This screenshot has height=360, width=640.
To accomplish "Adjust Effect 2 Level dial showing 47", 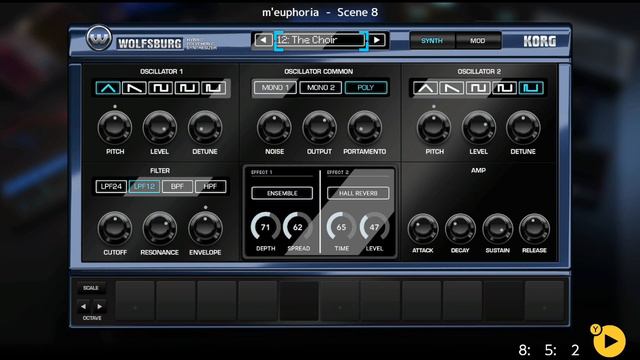I will coord(374,227).
